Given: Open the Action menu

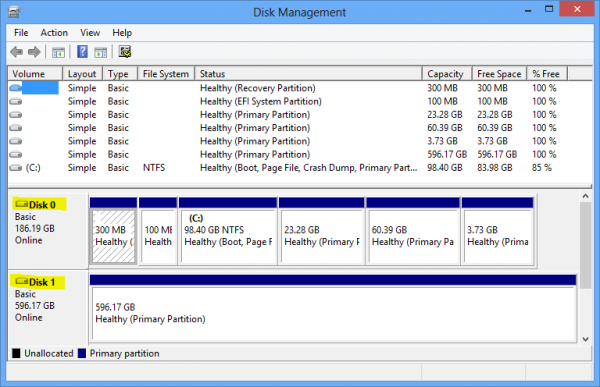Looking at the screenshot, I should click(54, 33).
